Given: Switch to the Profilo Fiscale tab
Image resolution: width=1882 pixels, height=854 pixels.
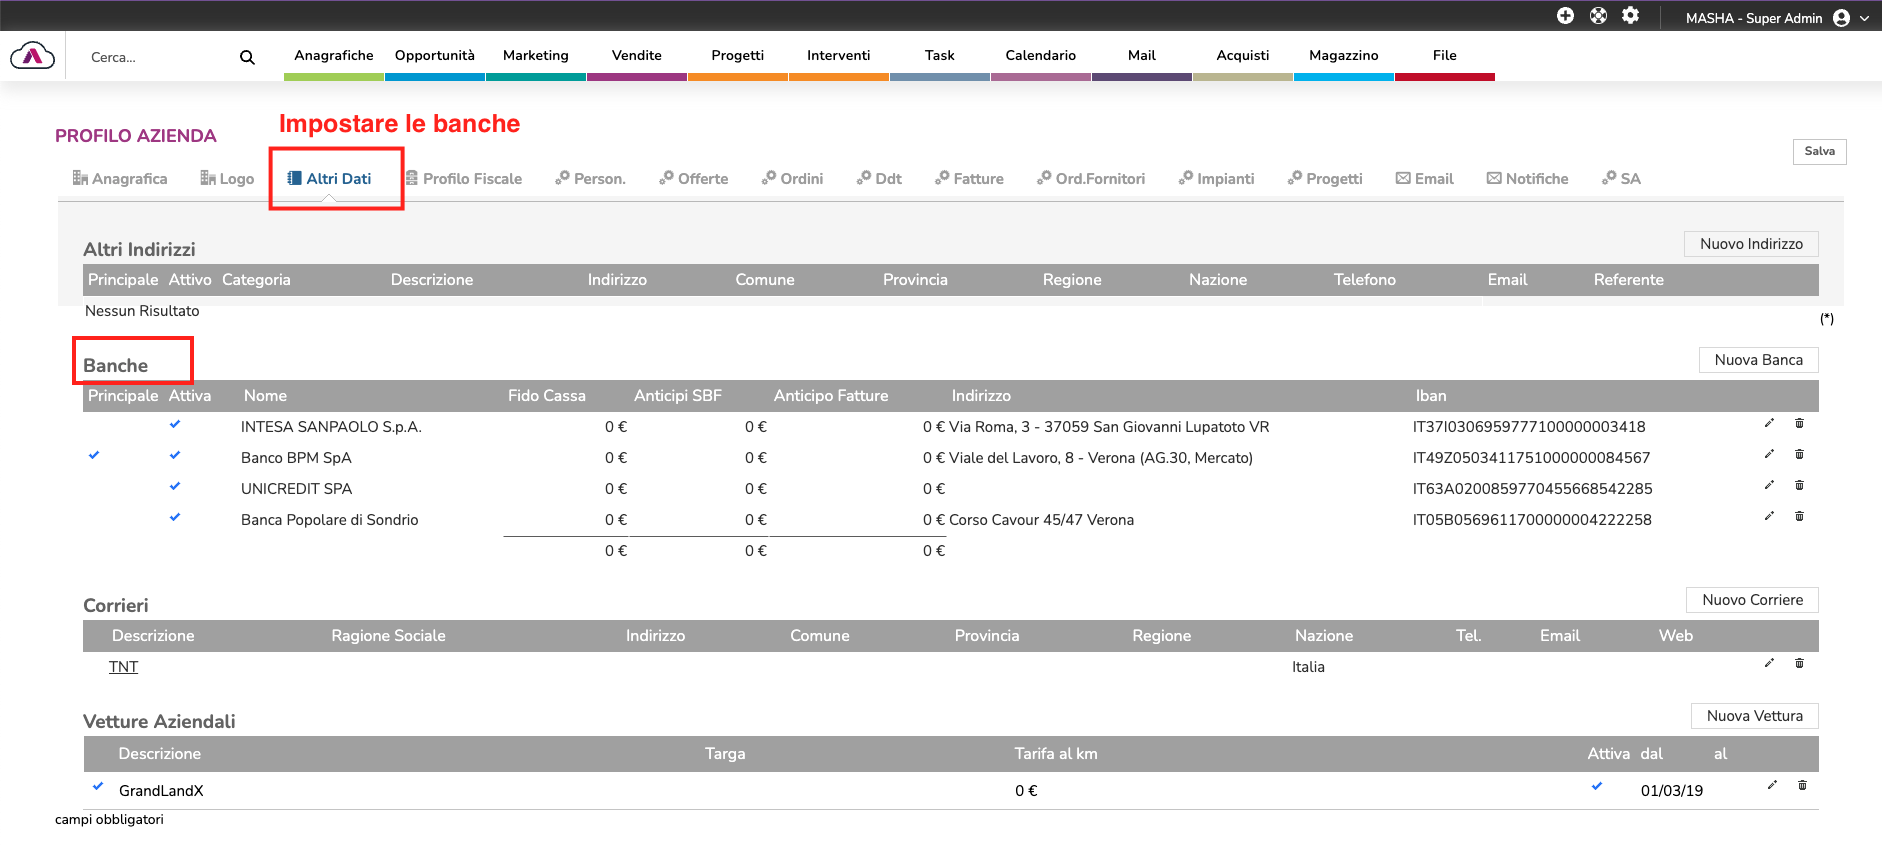Looking at the screenshot, I should (x=464, y=179).
